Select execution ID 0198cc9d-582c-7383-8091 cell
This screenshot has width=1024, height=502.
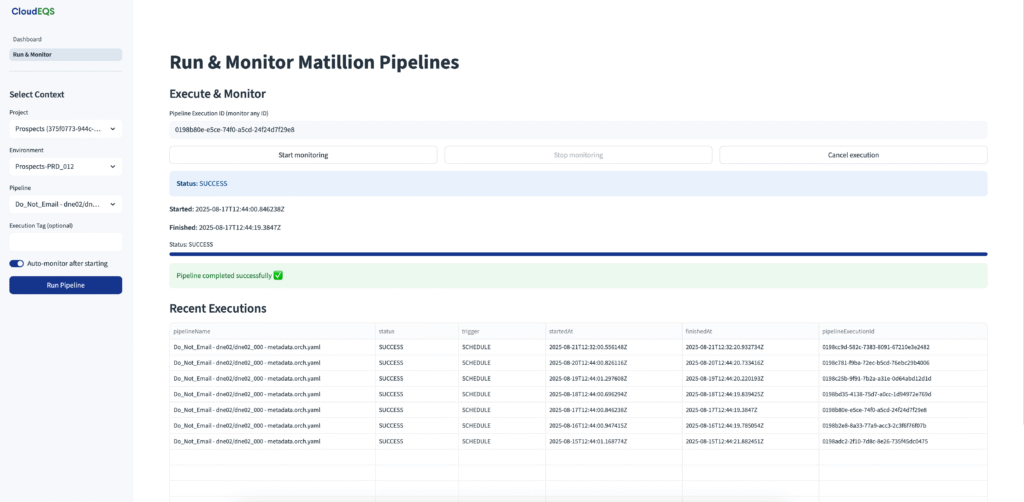(903, 347)
